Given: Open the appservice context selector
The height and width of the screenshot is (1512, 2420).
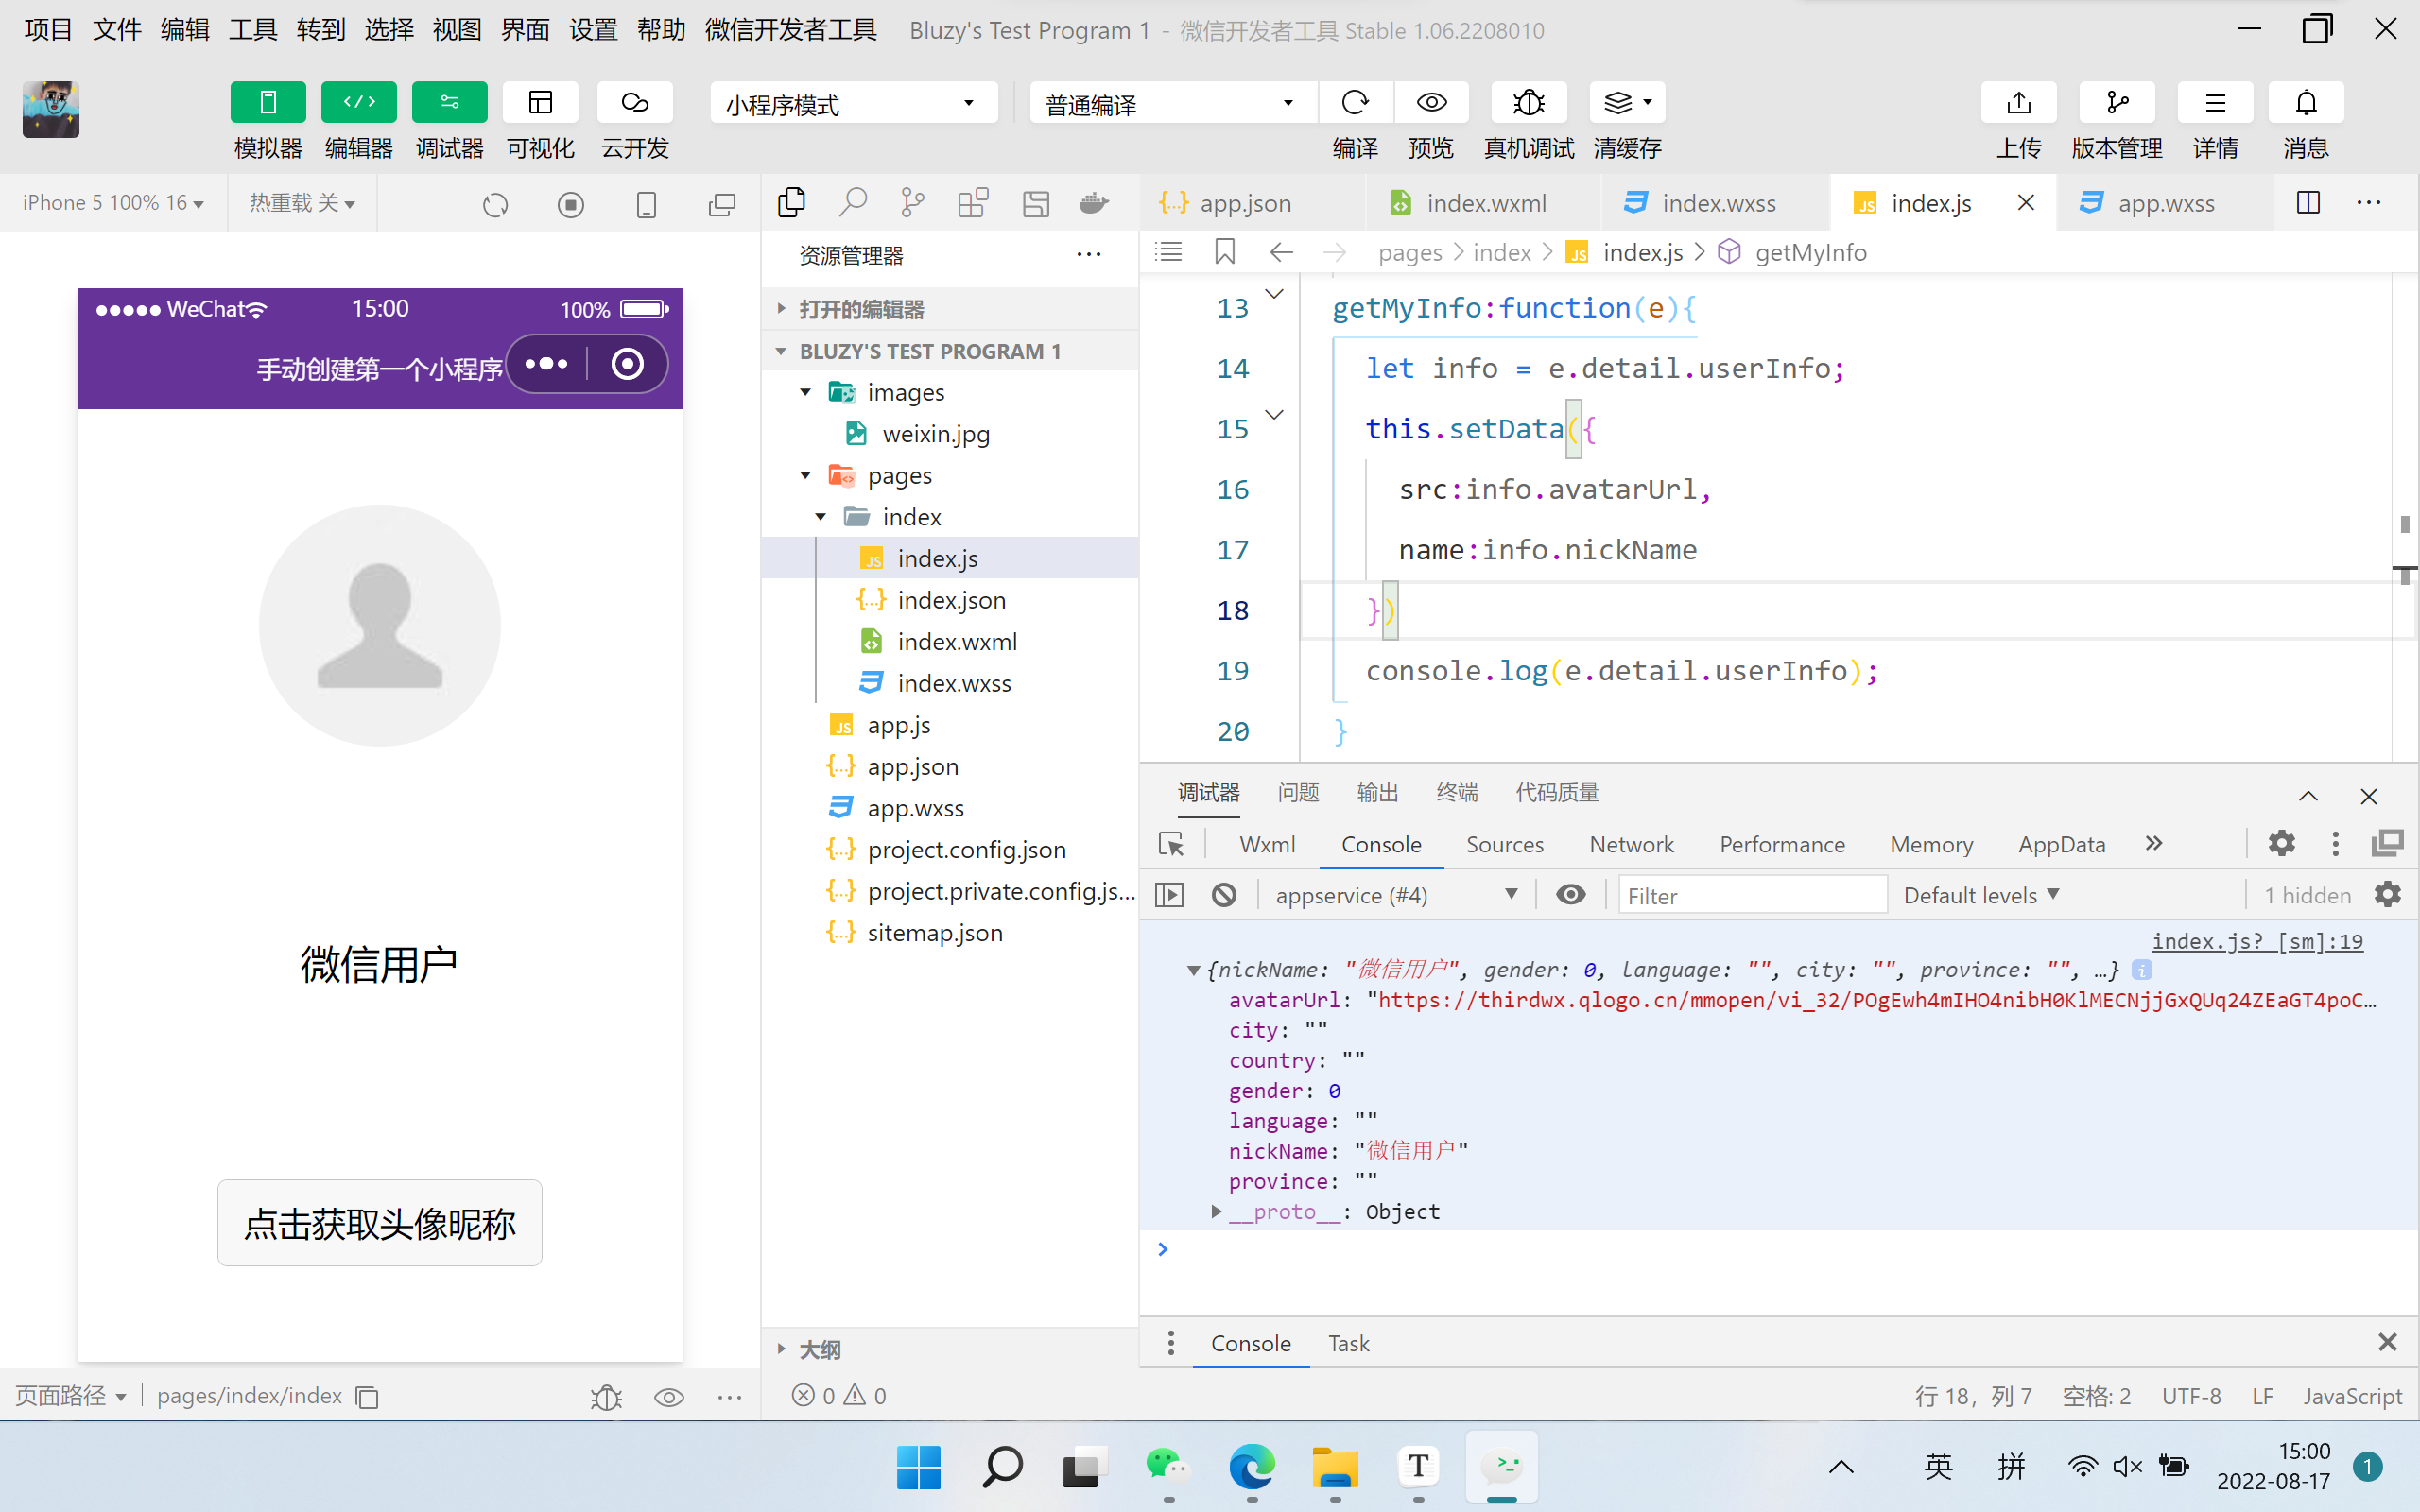Looking at the screenshot, I should click(x=1395, y=895).
